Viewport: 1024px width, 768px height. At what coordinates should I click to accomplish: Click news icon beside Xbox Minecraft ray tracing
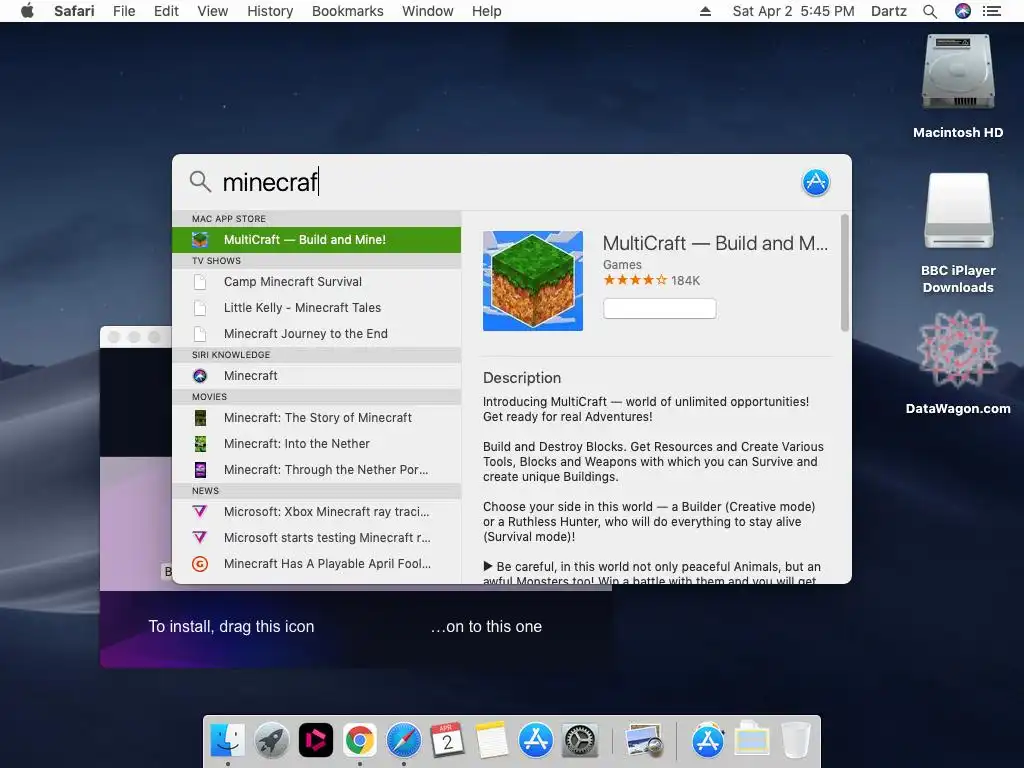(x=200, y=511)
